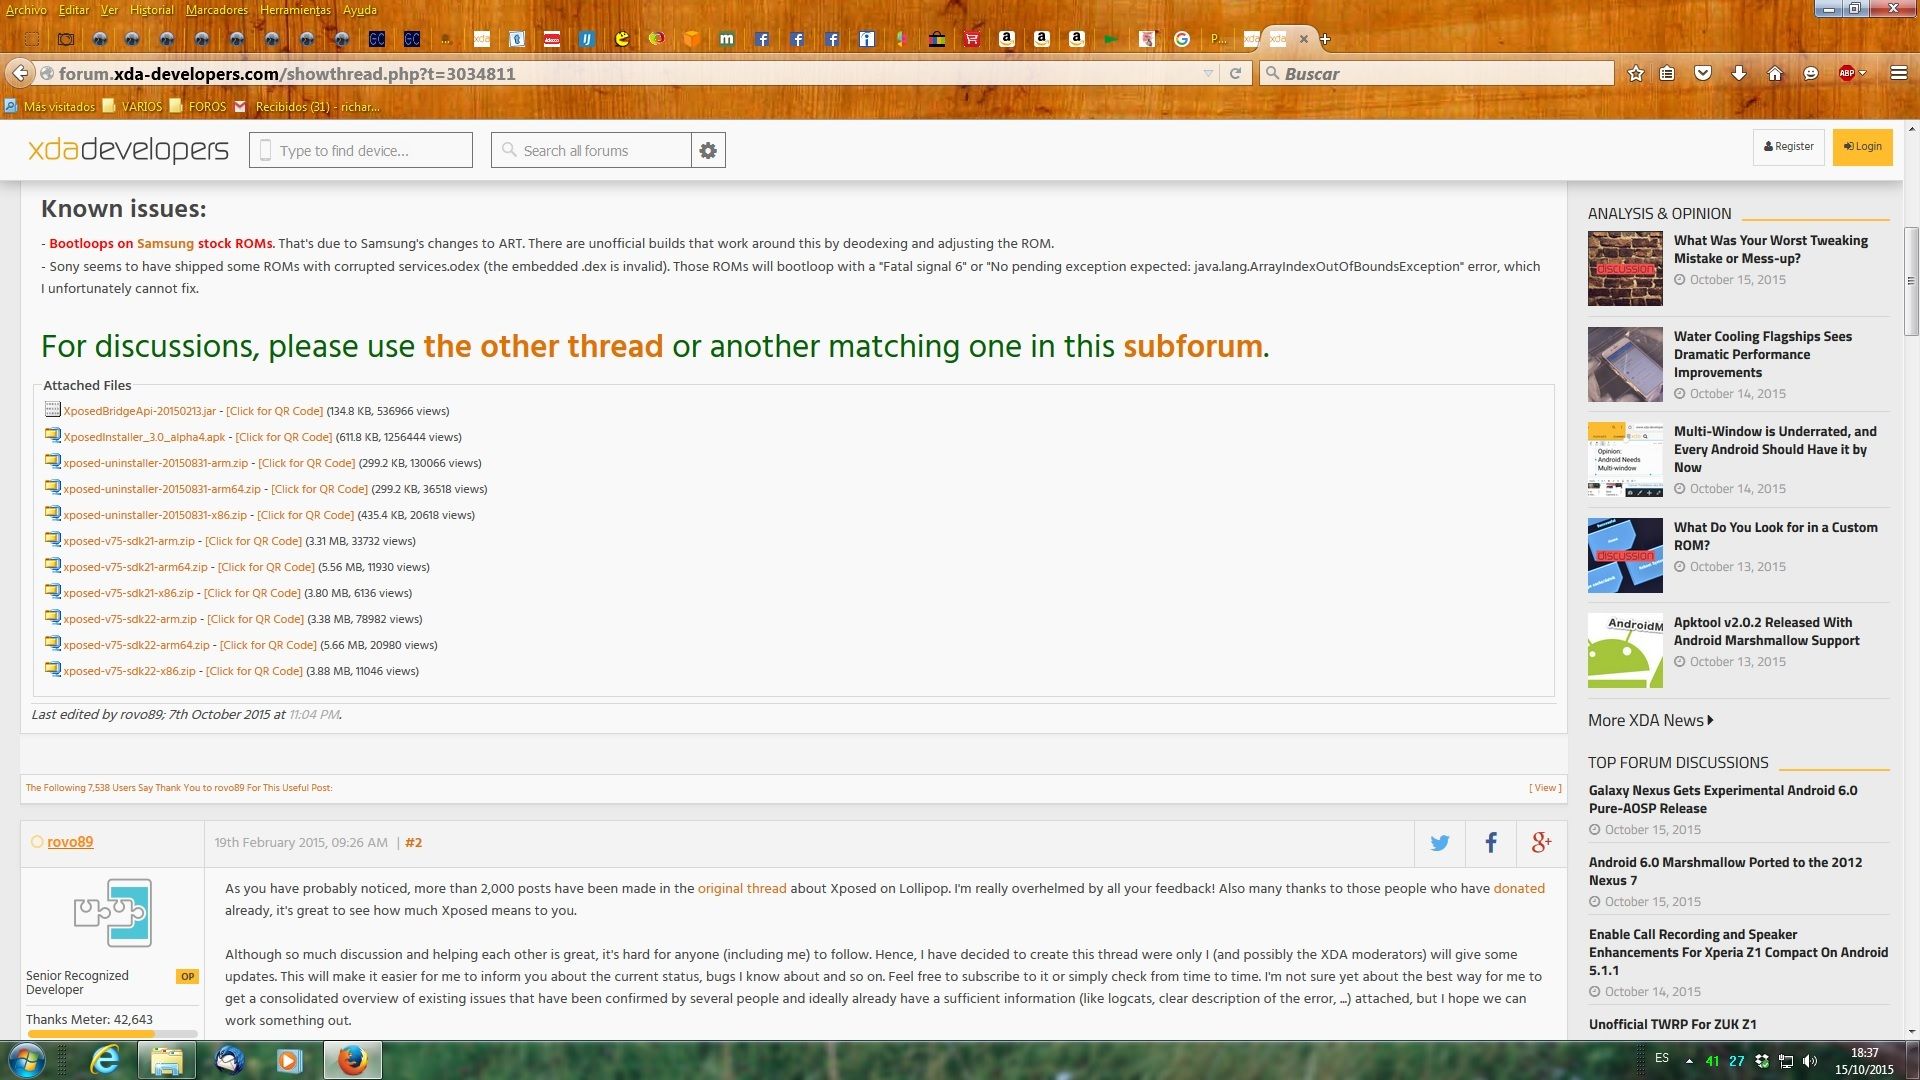Share post on Twitter
1920x1080 pixels.
pos(1439,843)
